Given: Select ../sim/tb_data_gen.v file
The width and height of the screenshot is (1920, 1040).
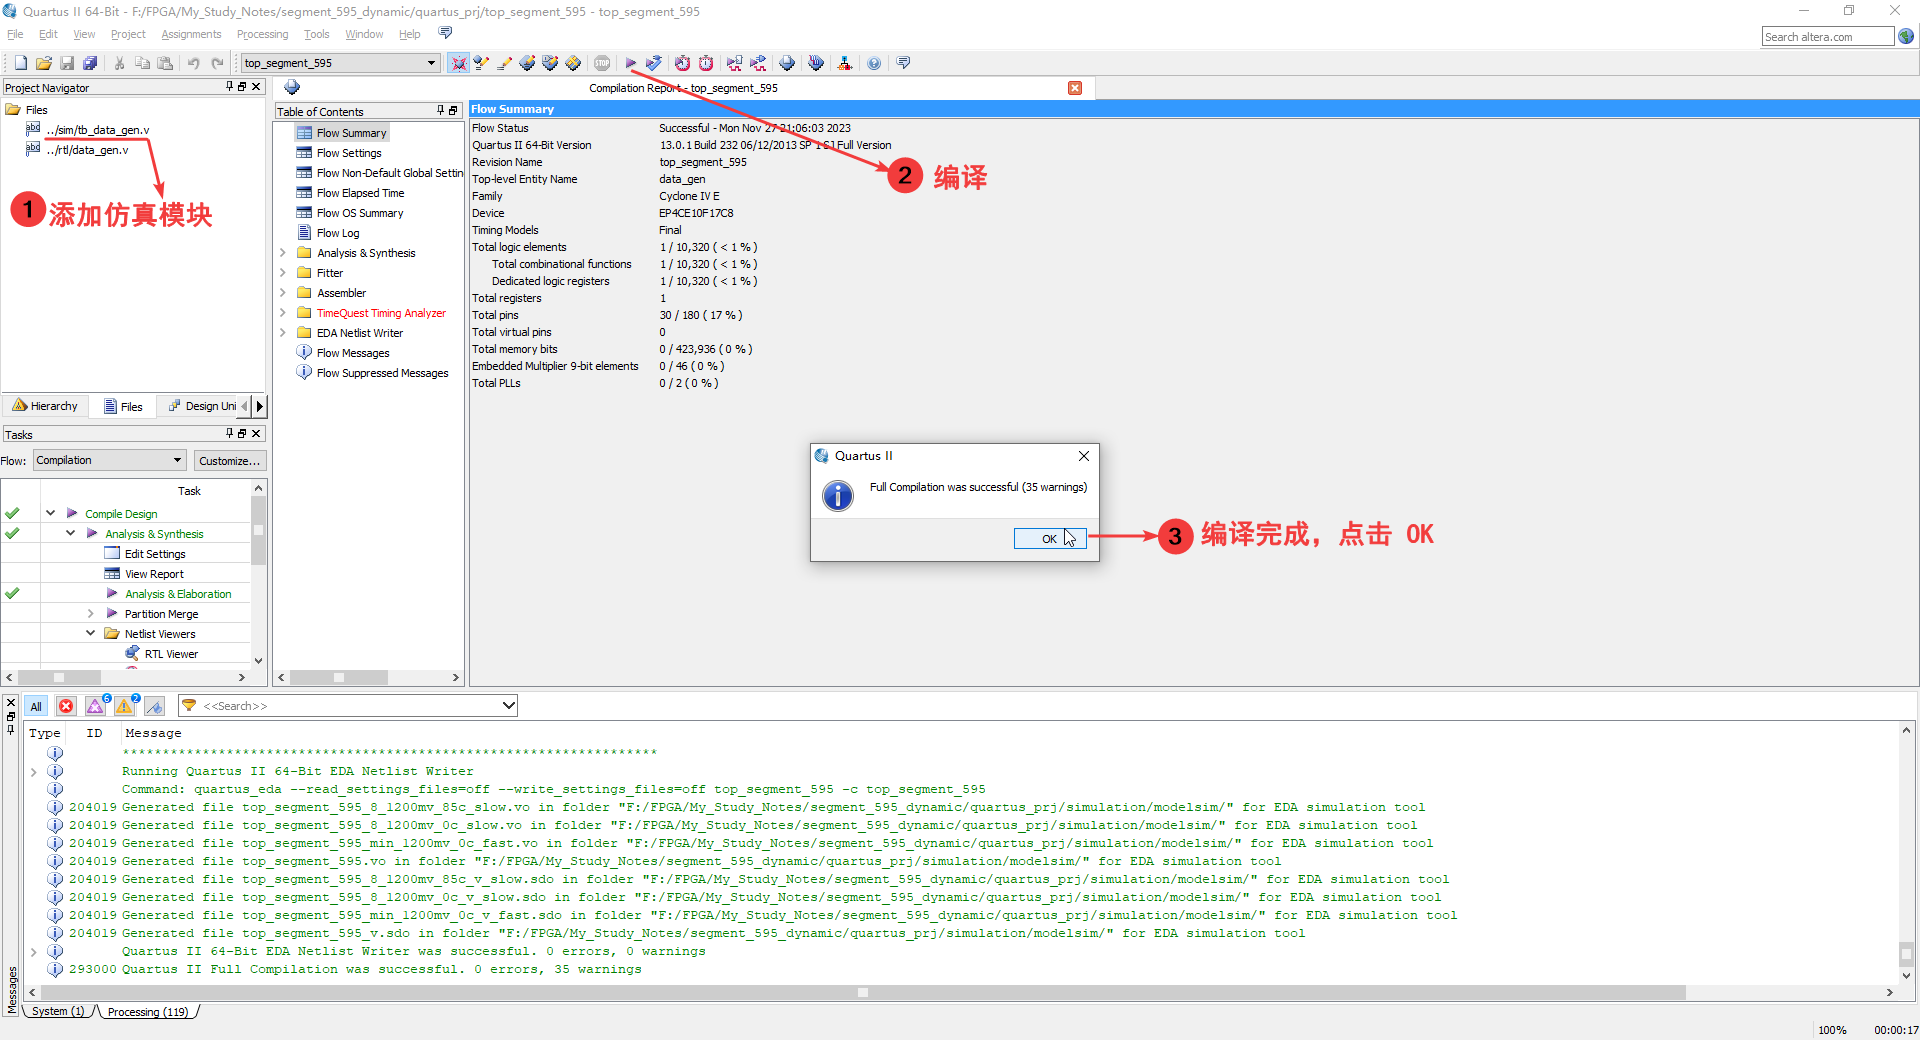Looking at the screenshot, I should point(98,130).
